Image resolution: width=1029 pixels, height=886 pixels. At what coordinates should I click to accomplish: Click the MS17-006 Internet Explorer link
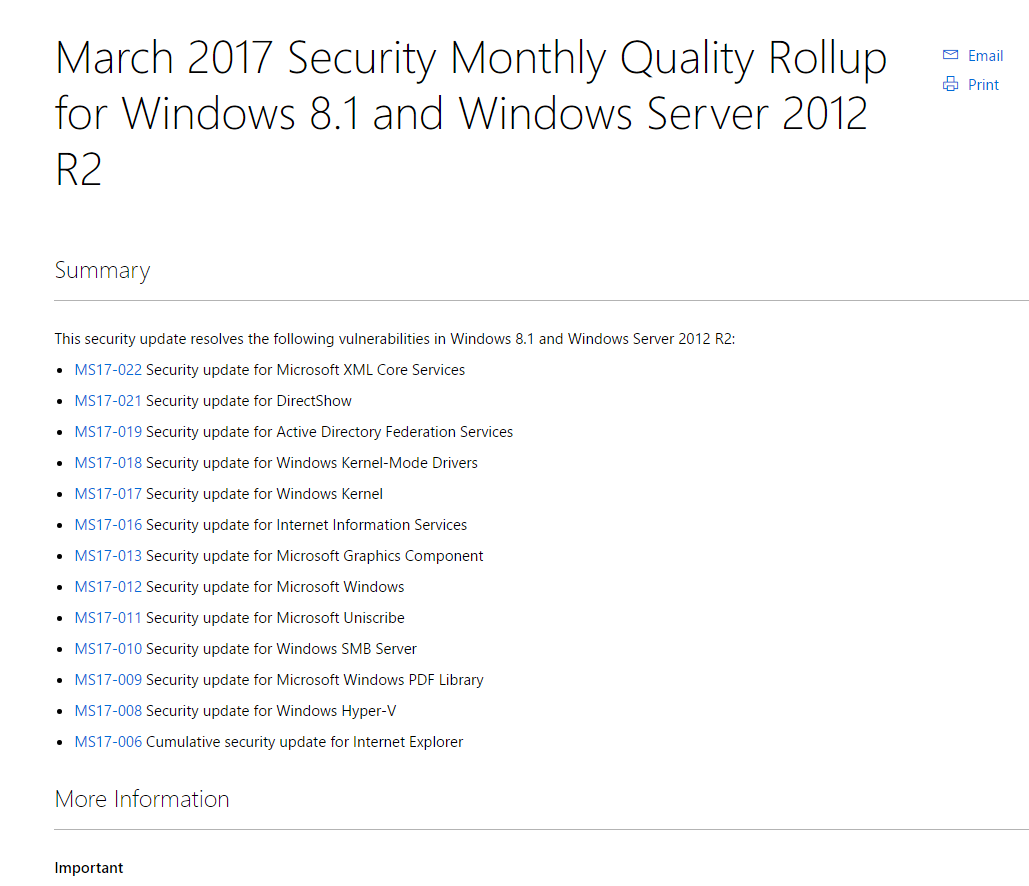point(108,742)
